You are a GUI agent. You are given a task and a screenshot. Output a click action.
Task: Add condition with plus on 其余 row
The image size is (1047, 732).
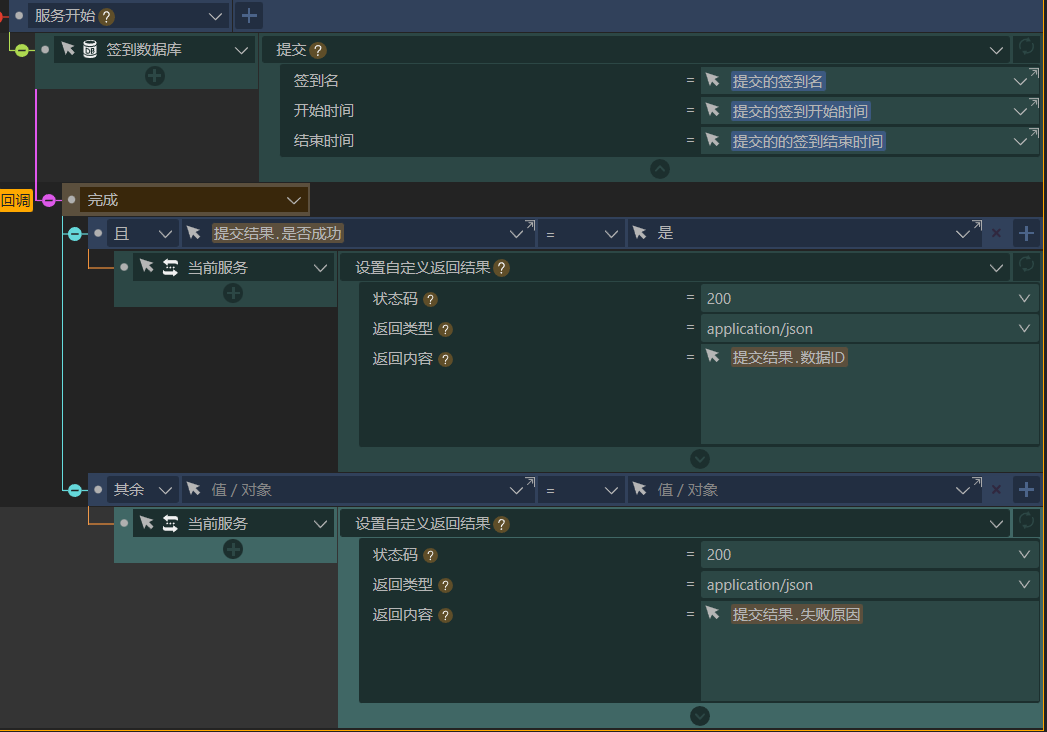(x=1026, y=490)
